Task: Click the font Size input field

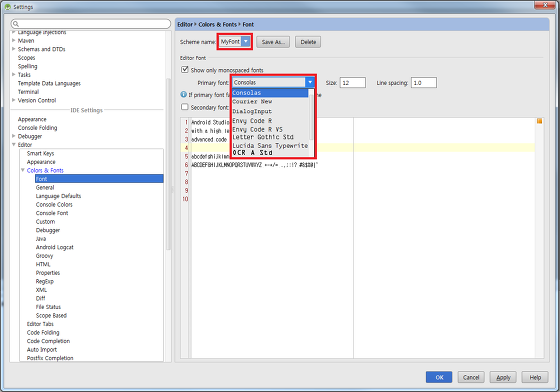Action: coord(352,82)
